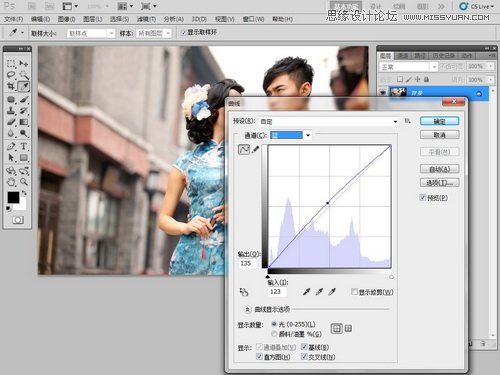Select the 3D Rotate tool
Viewport: 500px width, 375px height.
11,171
